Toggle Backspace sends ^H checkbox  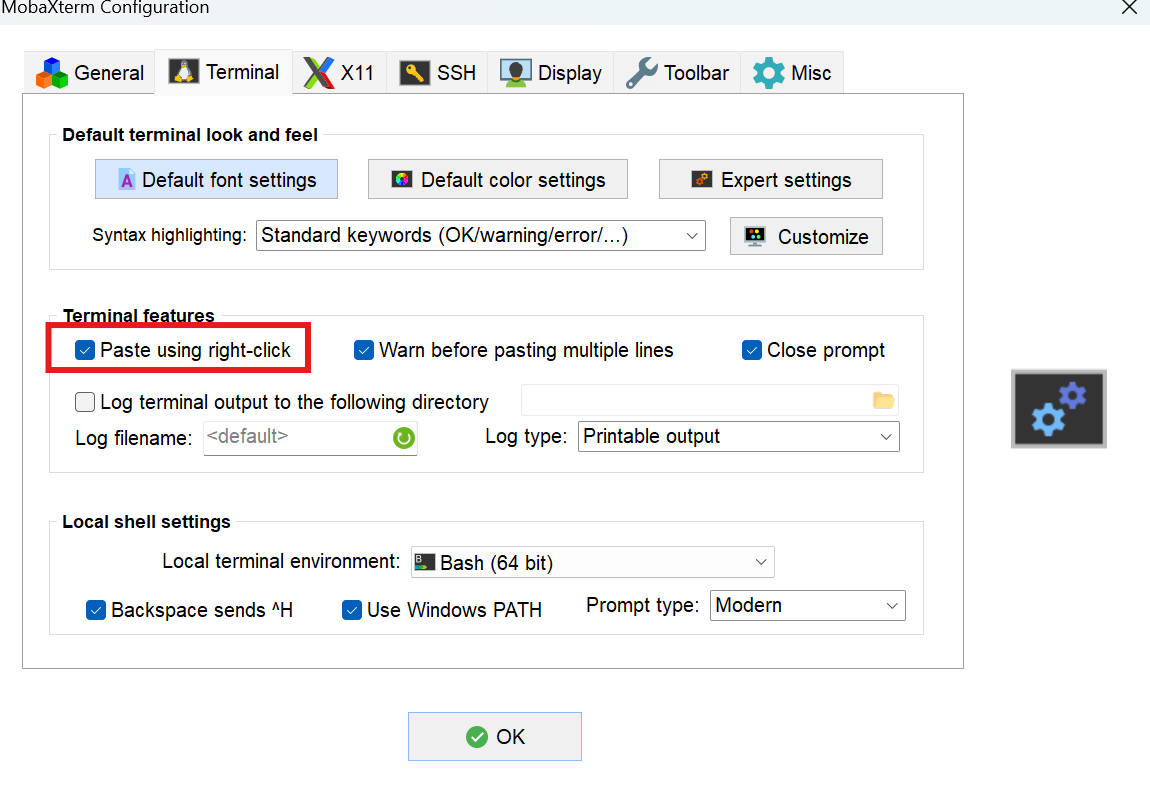[x=96, y=610]
